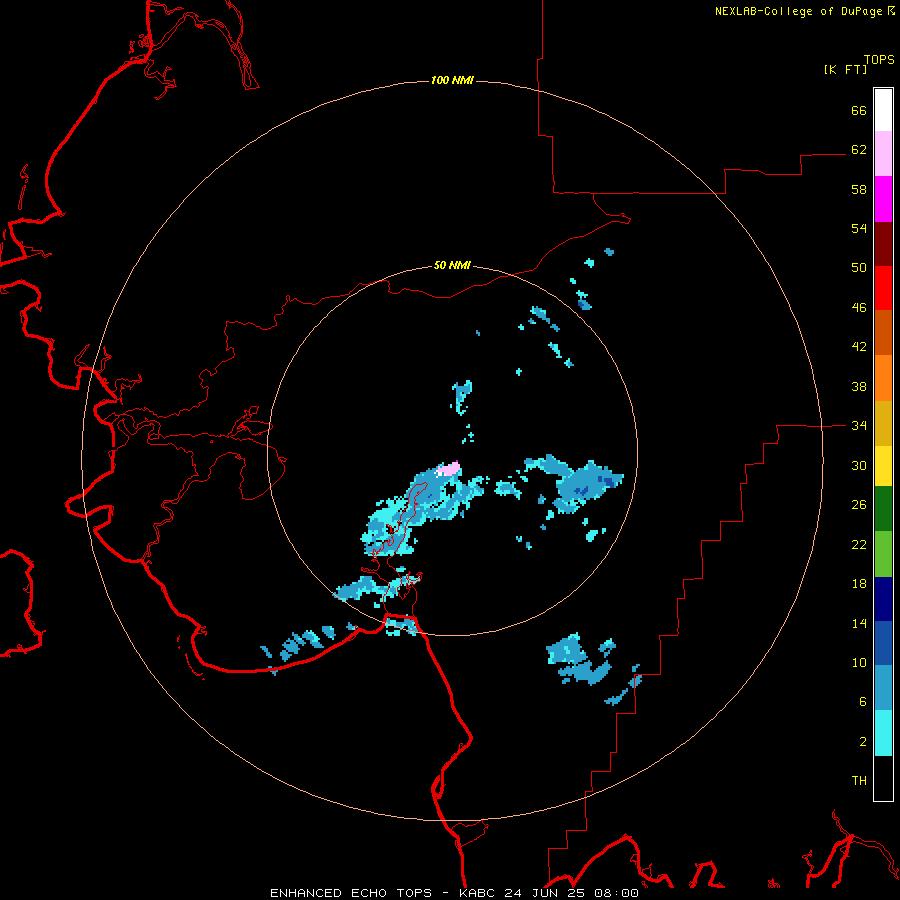This screenshot has width=900, height=900.
Task: Click the 46 legend value
Action: 859,307
